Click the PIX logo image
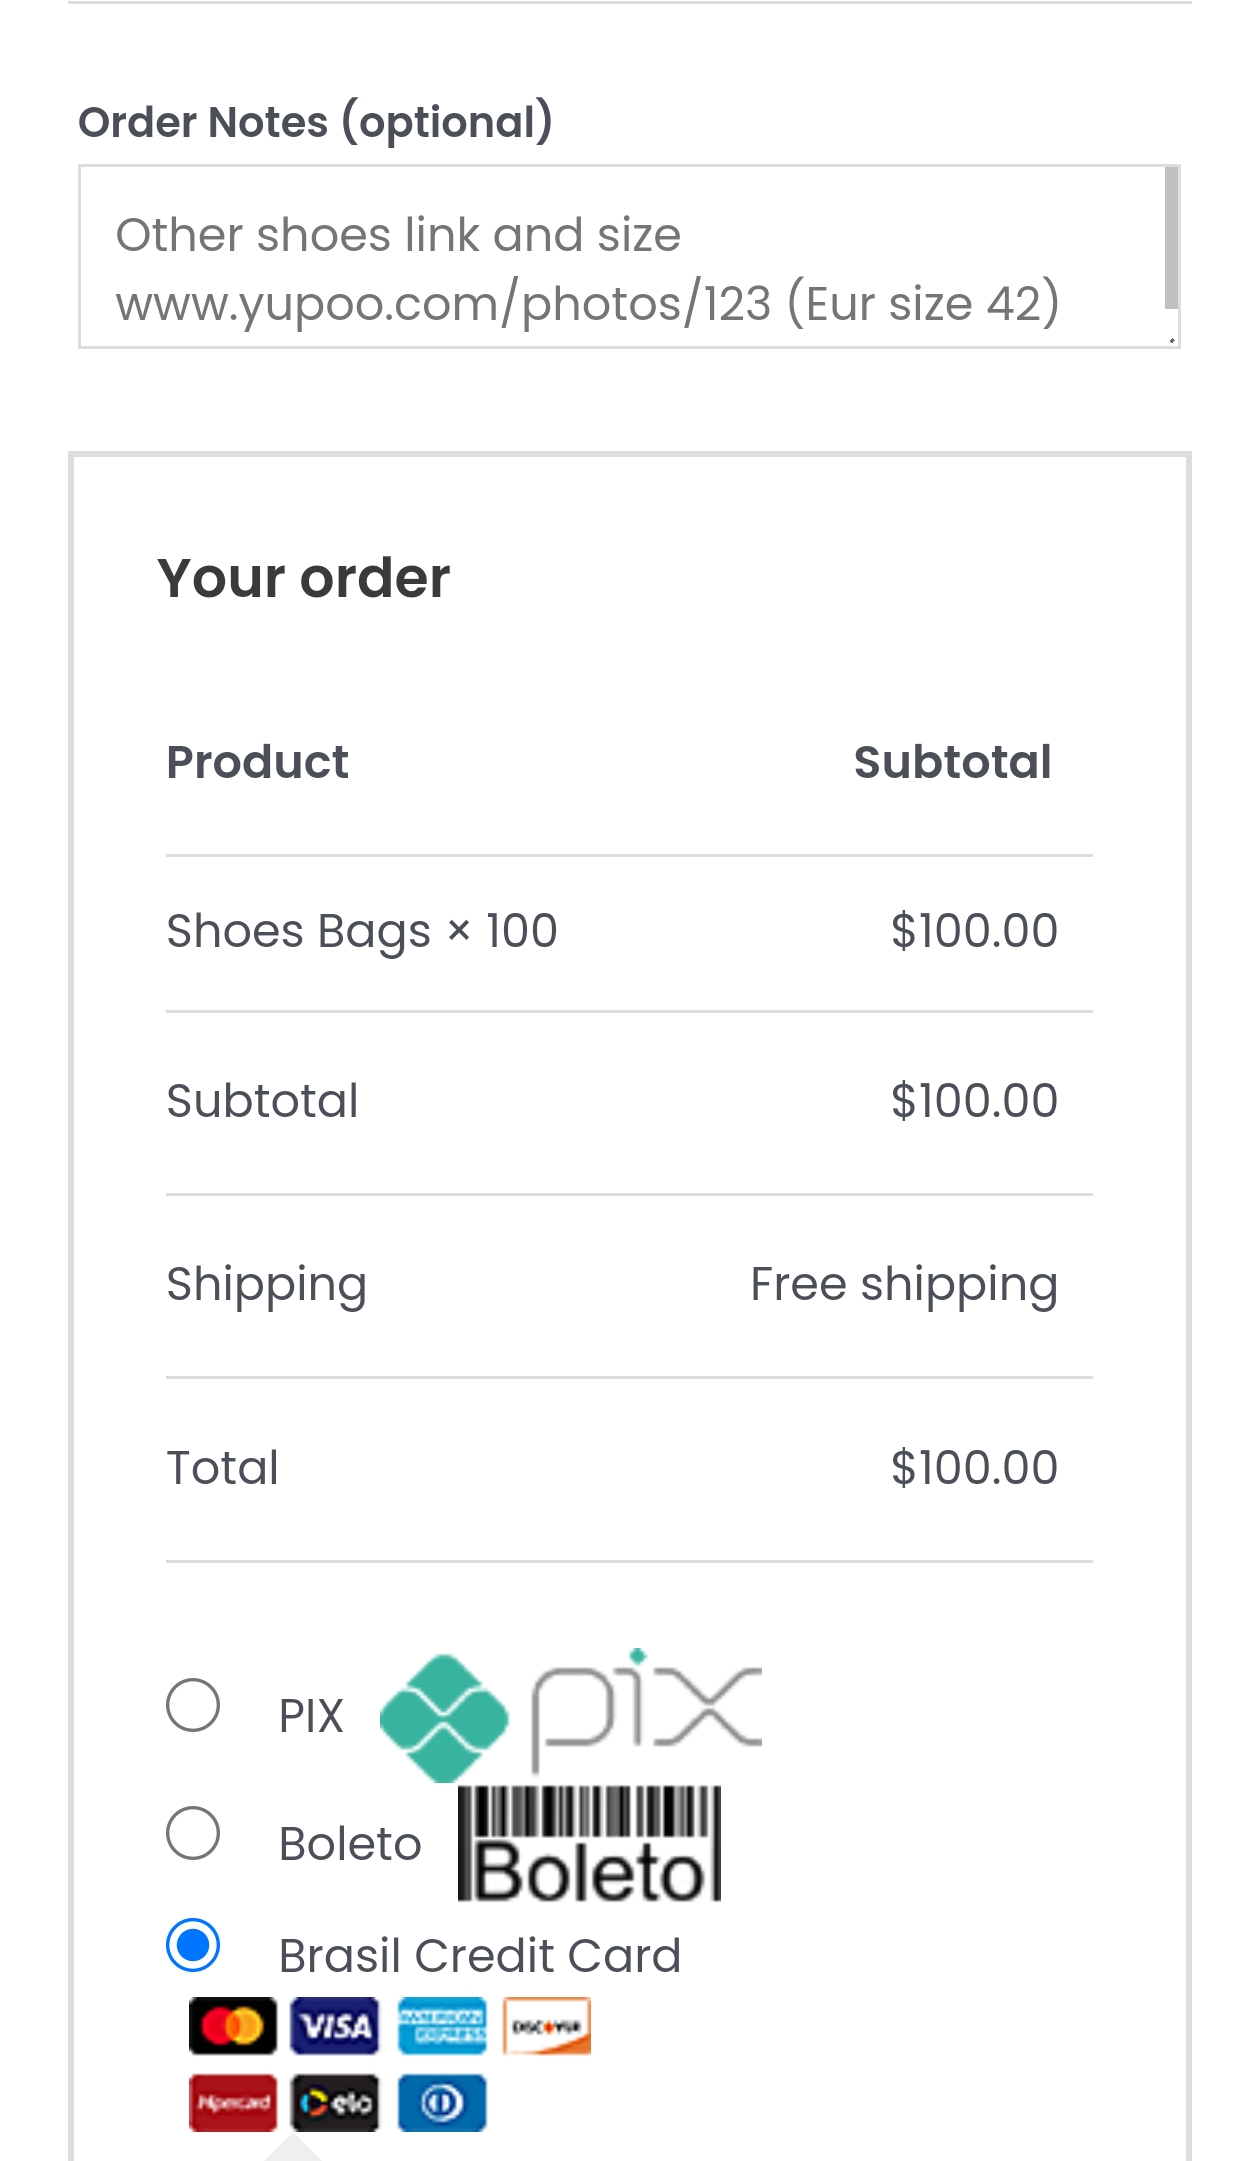 click(571, 1714)
